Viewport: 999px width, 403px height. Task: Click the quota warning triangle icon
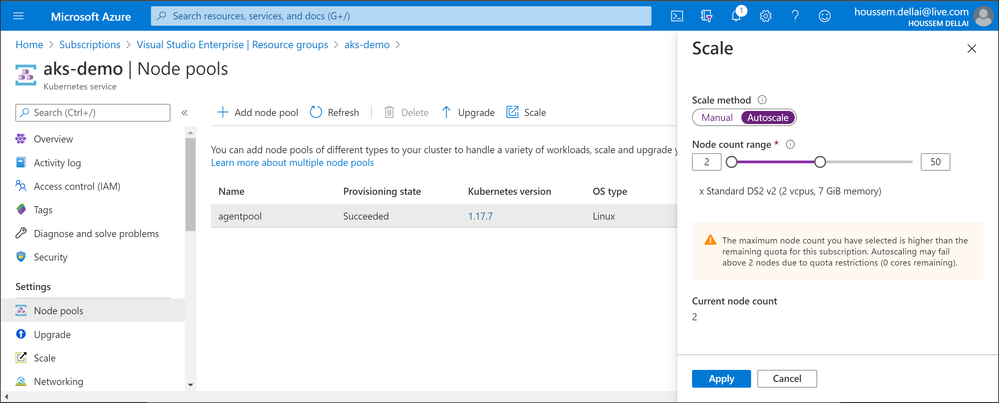(x=710, y=240)
